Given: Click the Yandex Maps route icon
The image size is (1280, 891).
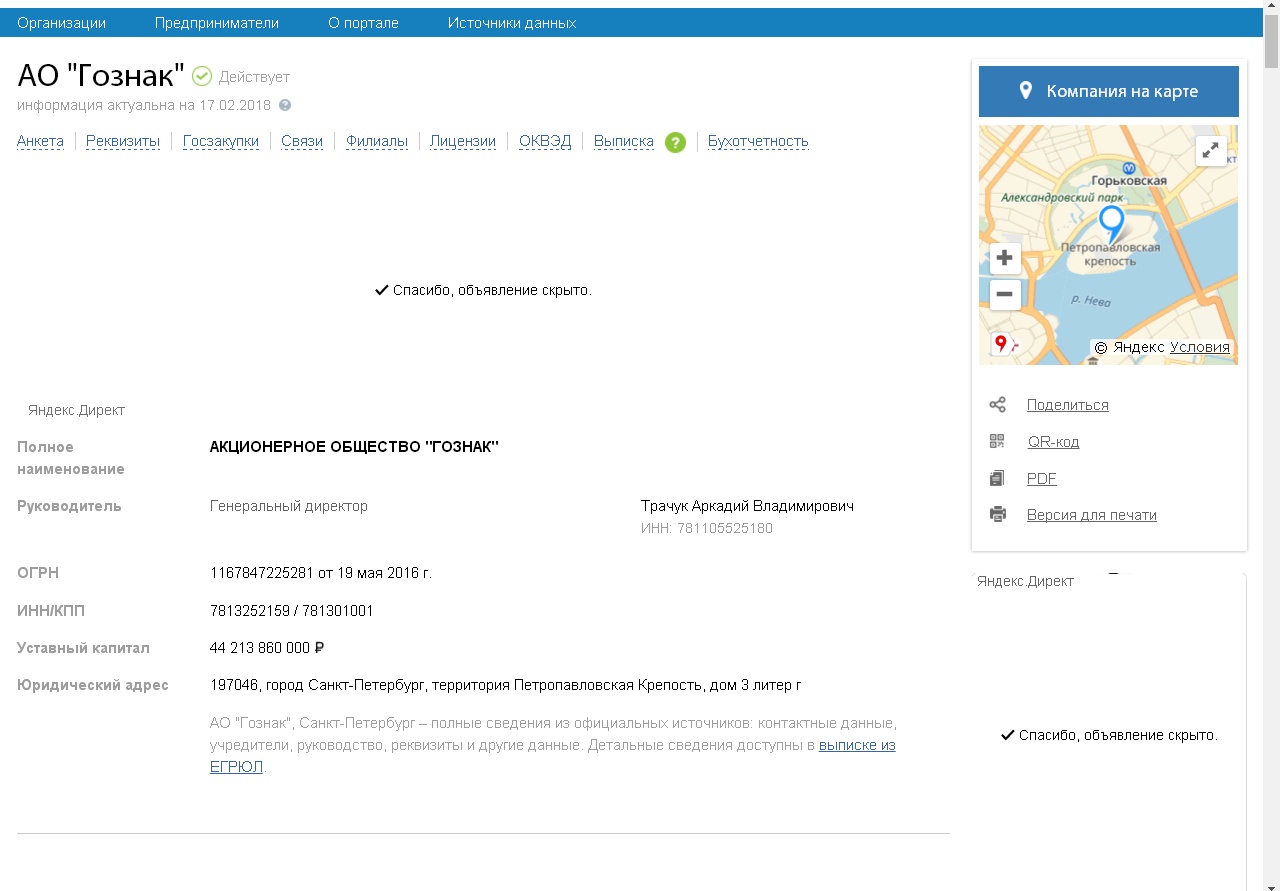Looking at the screenshot, I should pos(1003,345).
